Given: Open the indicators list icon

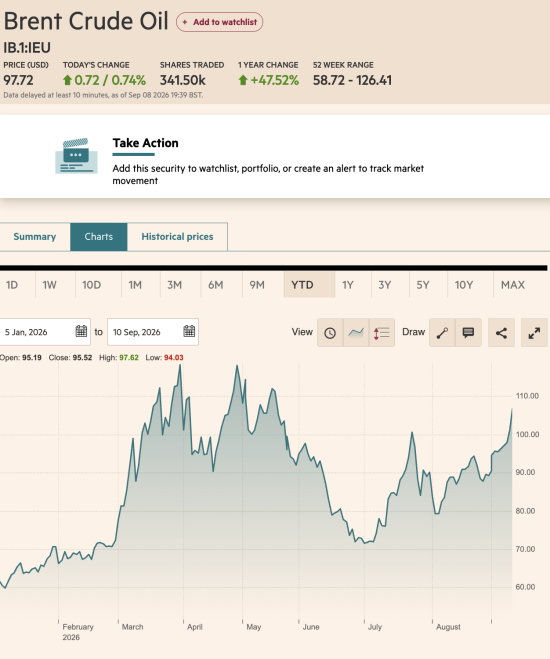Looking at the screenshot, I should [382, 333].
